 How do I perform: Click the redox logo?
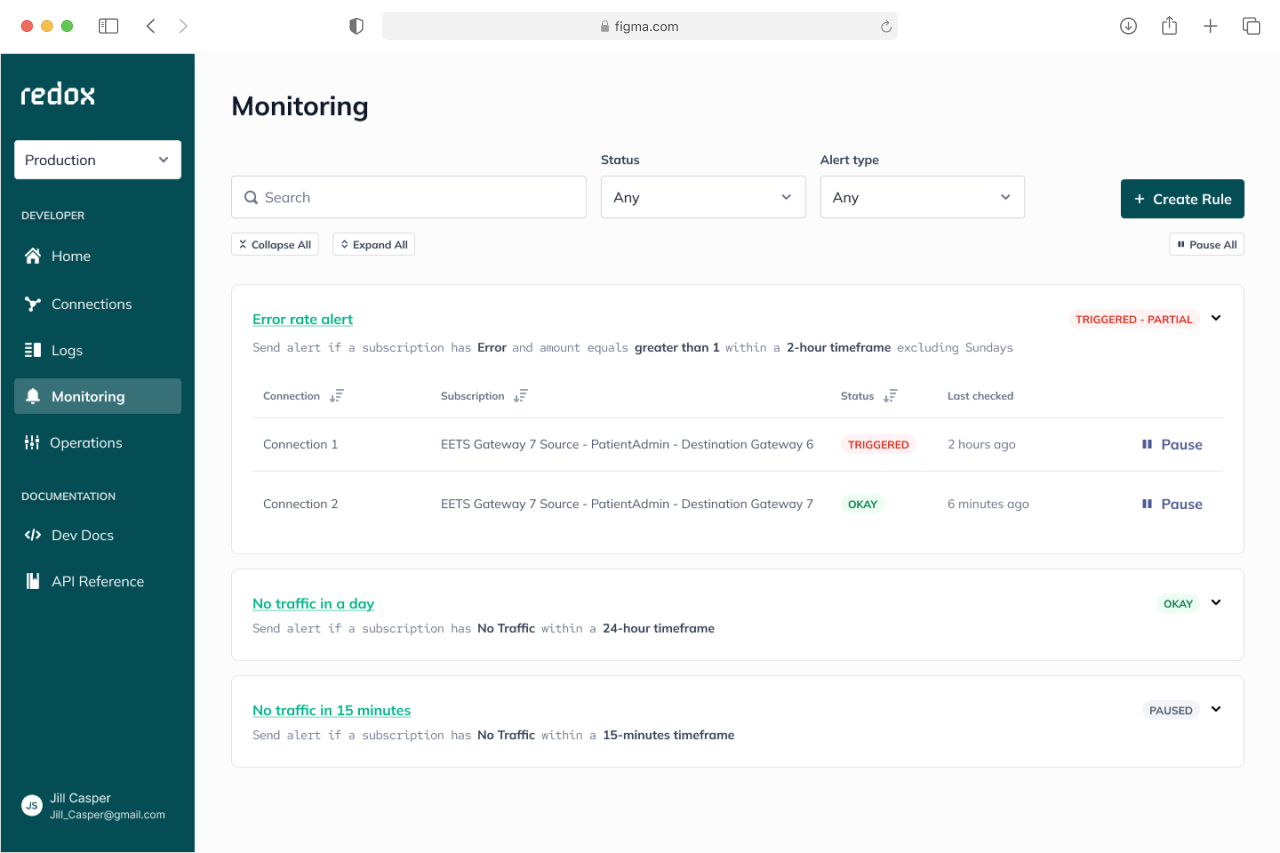pos(58,95)
